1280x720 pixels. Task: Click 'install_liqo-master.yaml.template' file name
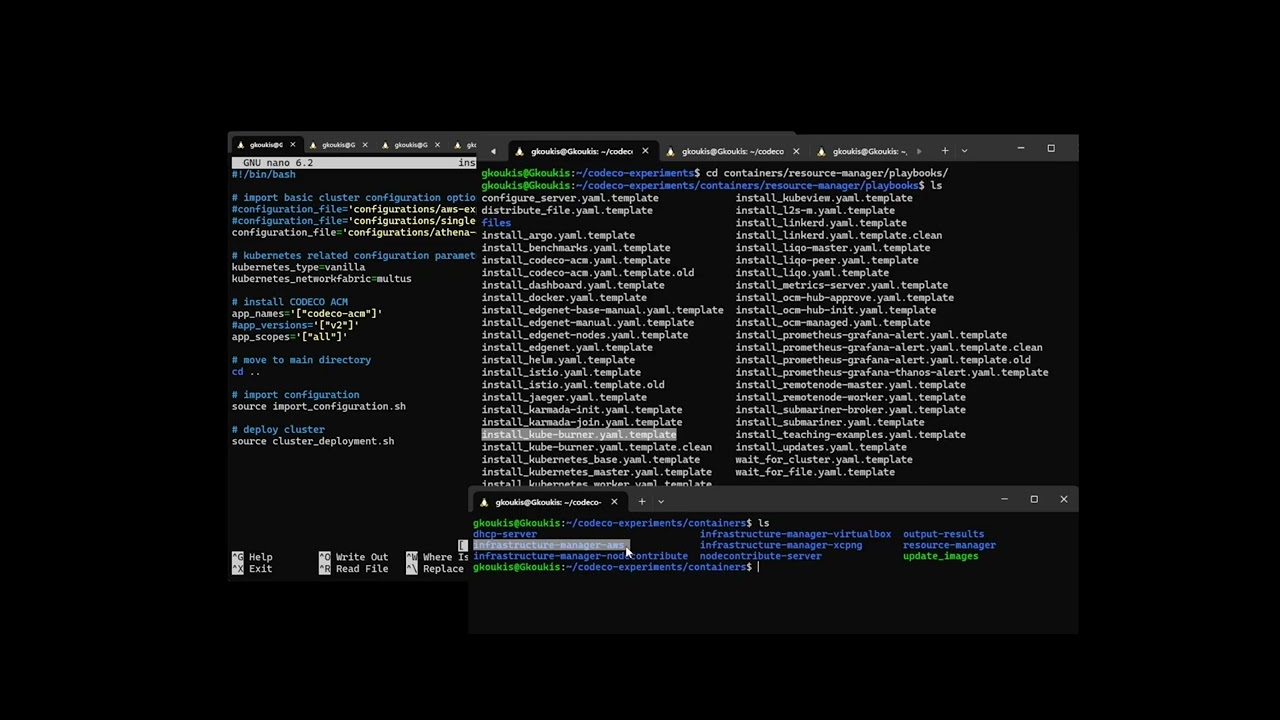coord(833,248)
